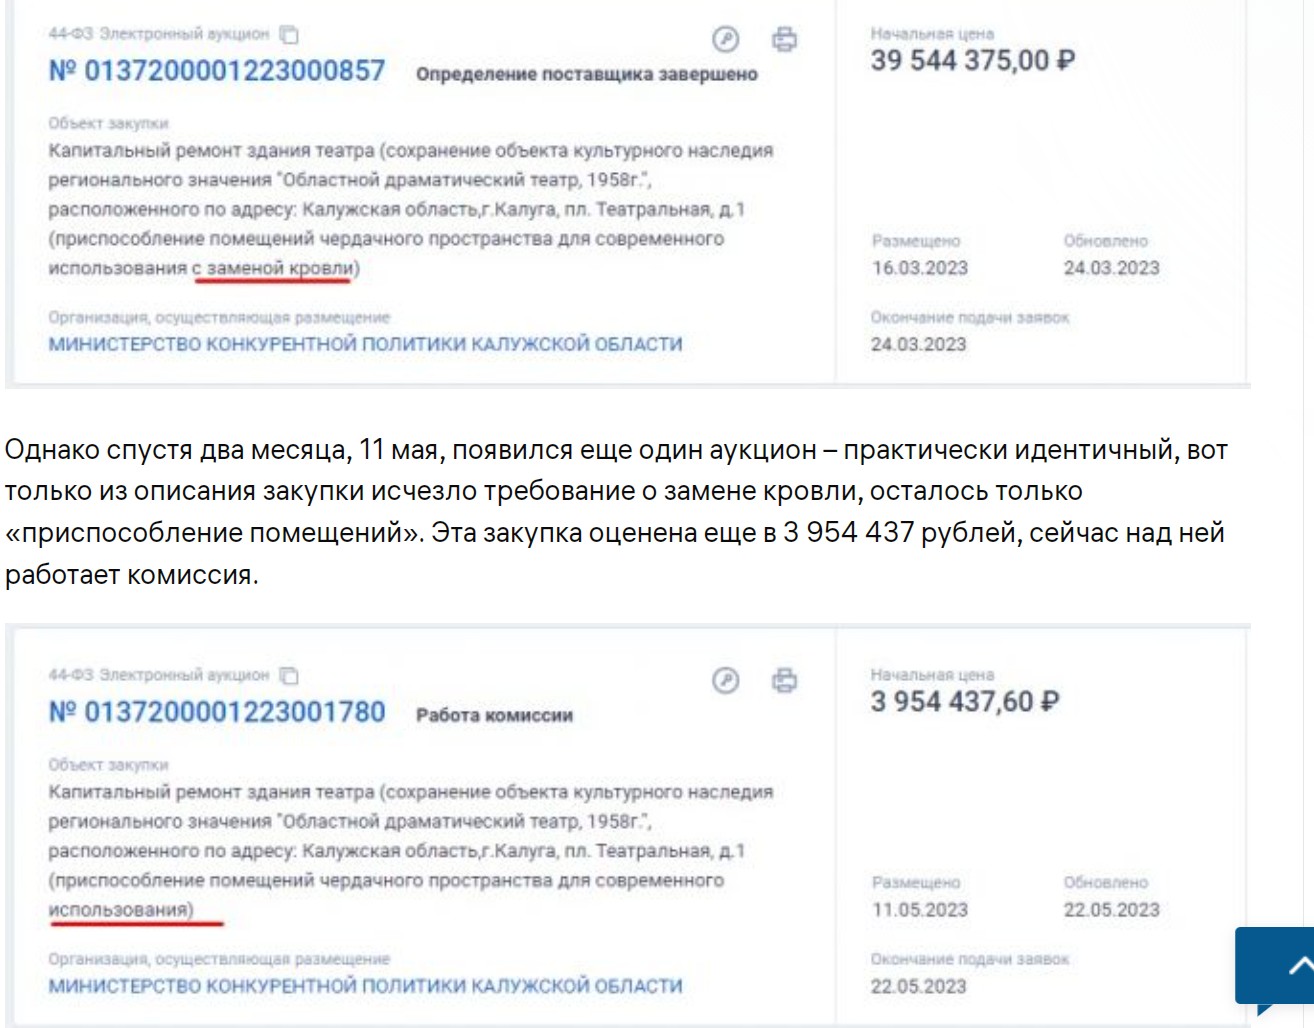Click the print icon on auction 0137200001223001780
1314x1028 pixels.
point(785,681)
